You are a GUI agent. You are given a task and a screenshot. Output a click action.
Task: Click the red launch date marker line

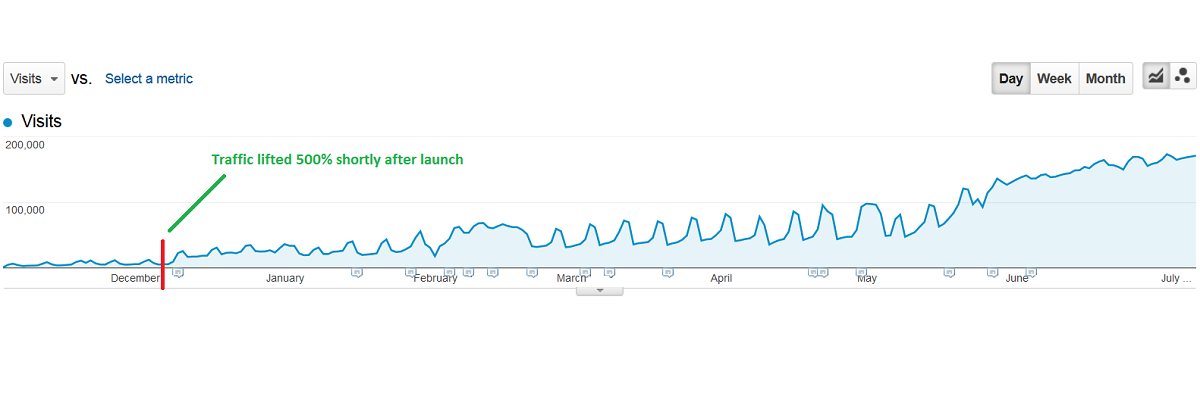pyautogui.click(x=163, y=264)
